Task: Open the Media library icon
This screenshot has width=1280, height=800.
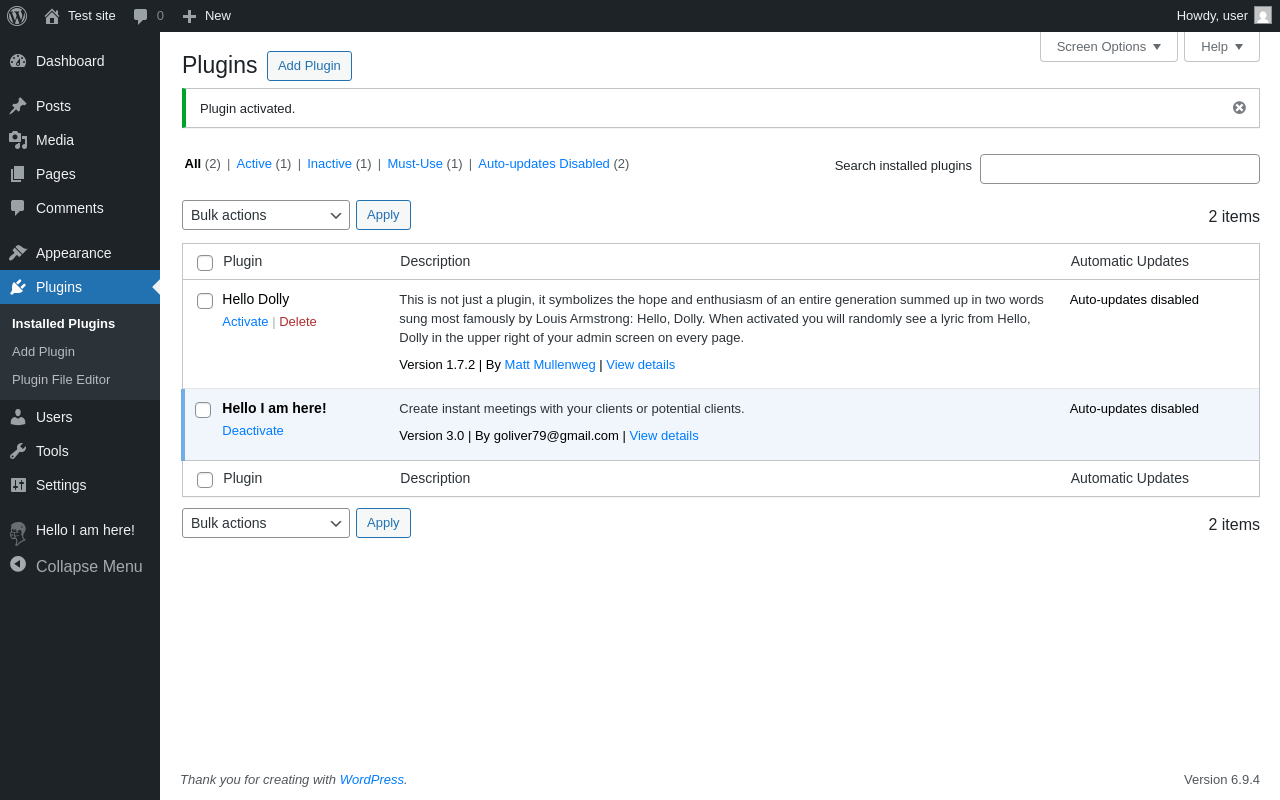Action: (18, 140)
